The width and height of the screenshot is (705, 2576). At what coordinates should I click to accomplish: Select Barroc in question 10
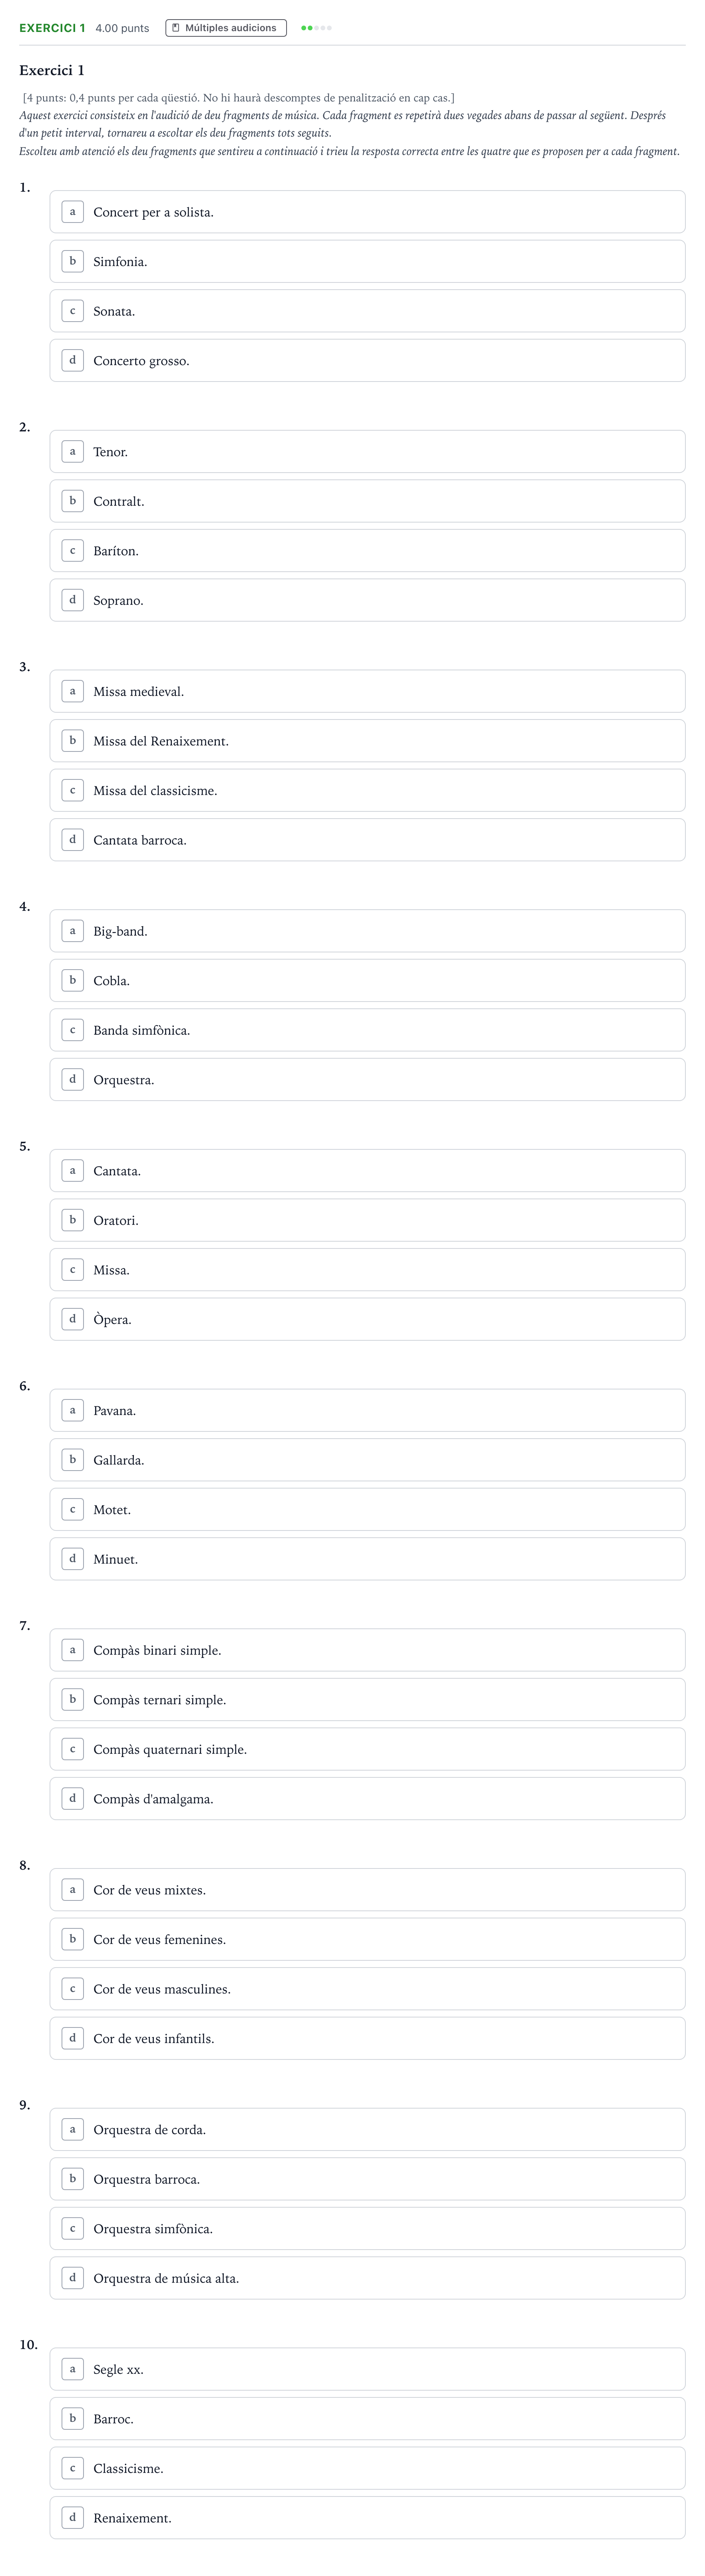(x=367, y=2418)
